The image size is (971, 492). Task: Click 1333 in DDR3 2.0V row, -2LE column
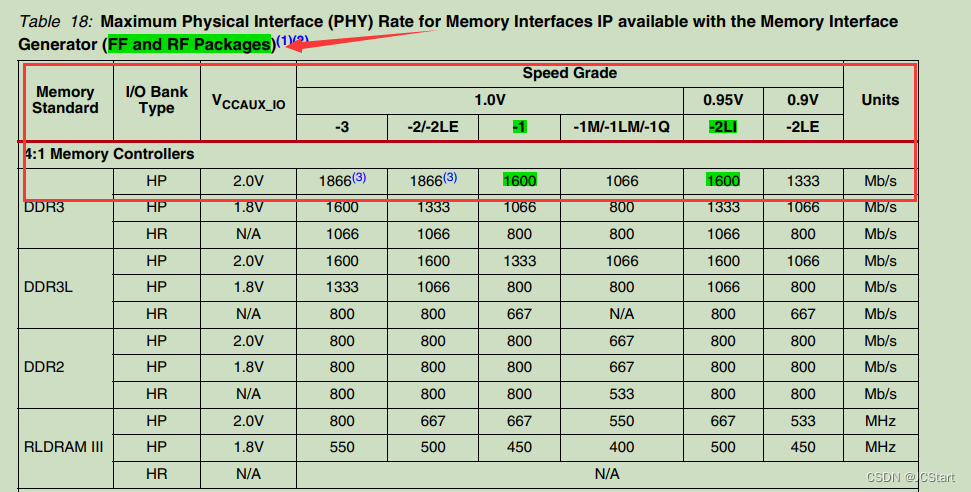[x=803, y=180]
